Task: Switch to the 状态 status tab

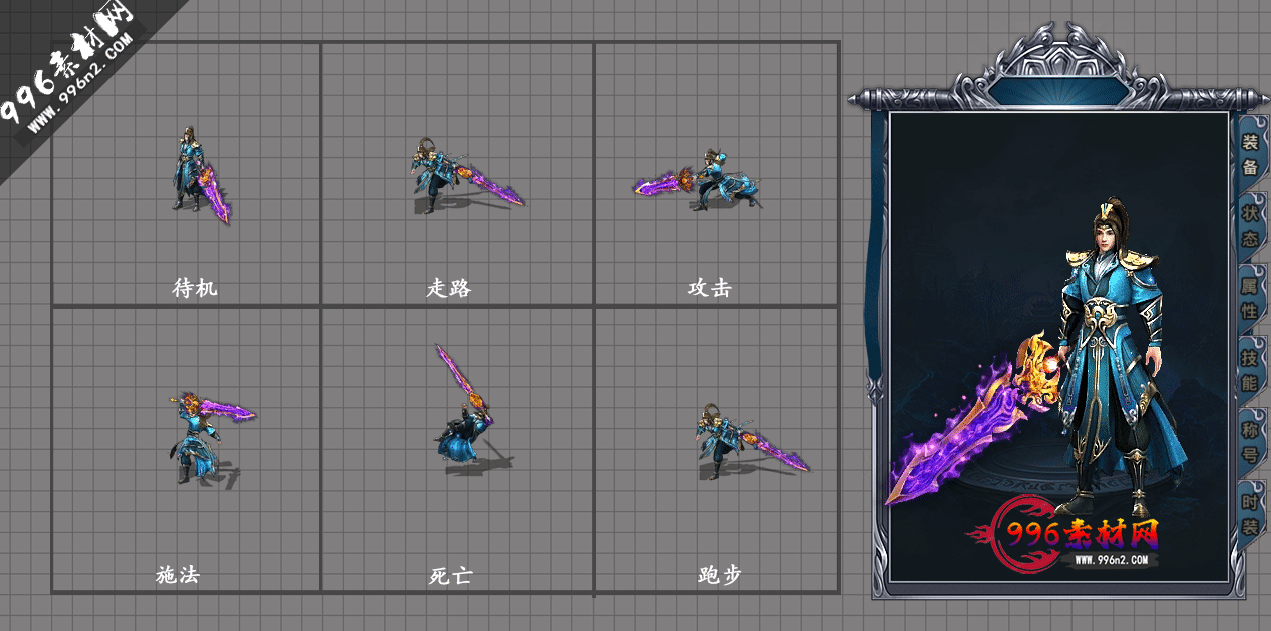Action: pyautogui.click(x=1250, y=227)
